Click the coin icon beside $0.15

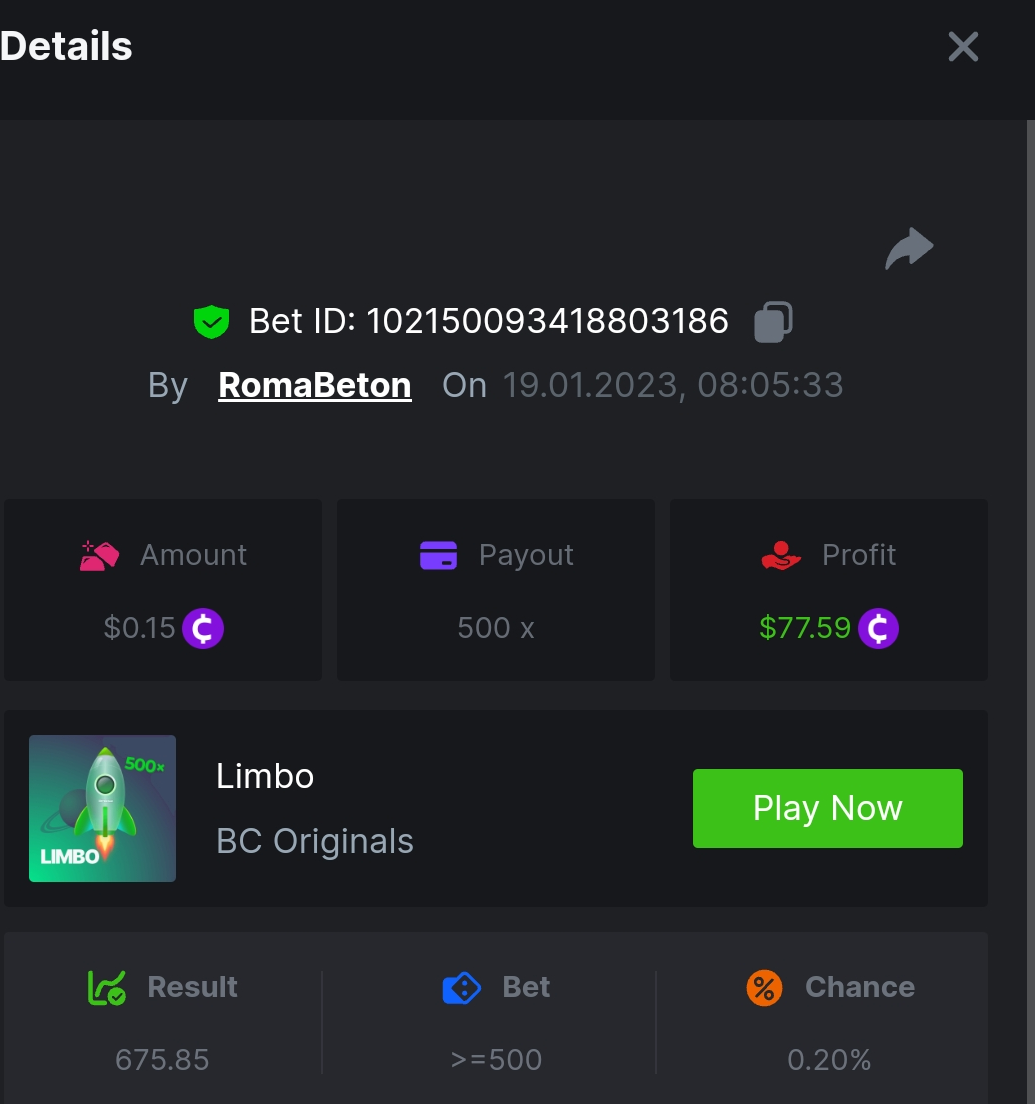click(x=203, y=629)
